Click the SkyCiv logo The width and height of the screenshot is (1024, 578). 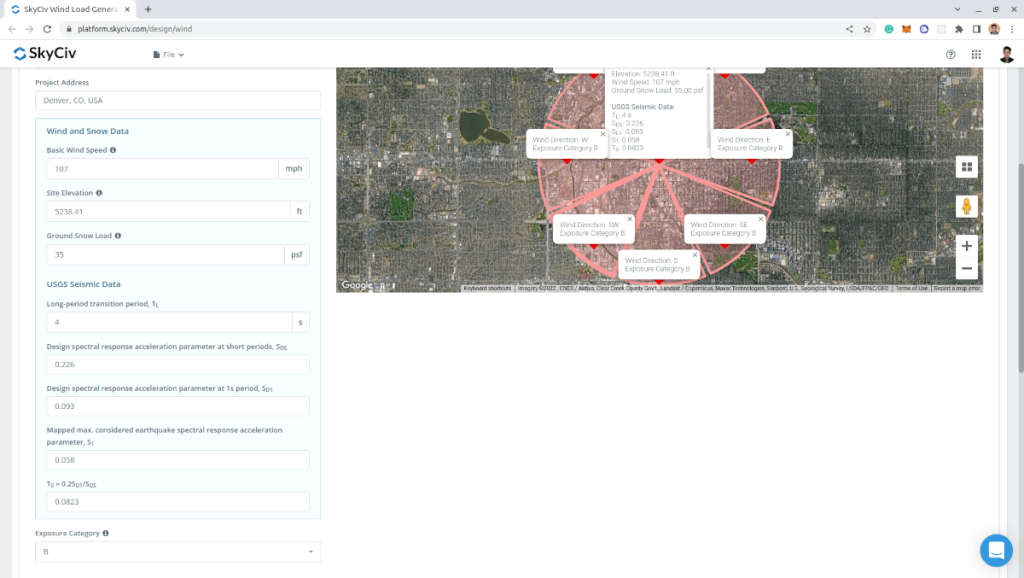click(x=45, y=54)
